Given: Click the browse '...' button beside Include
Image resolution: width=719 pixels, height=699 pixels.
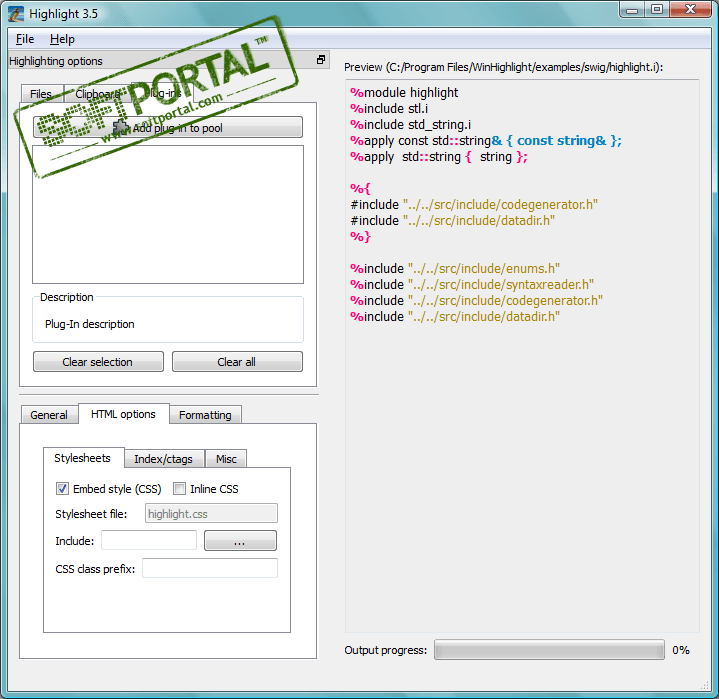Looking at the screenshot, I should pos(240,541).
